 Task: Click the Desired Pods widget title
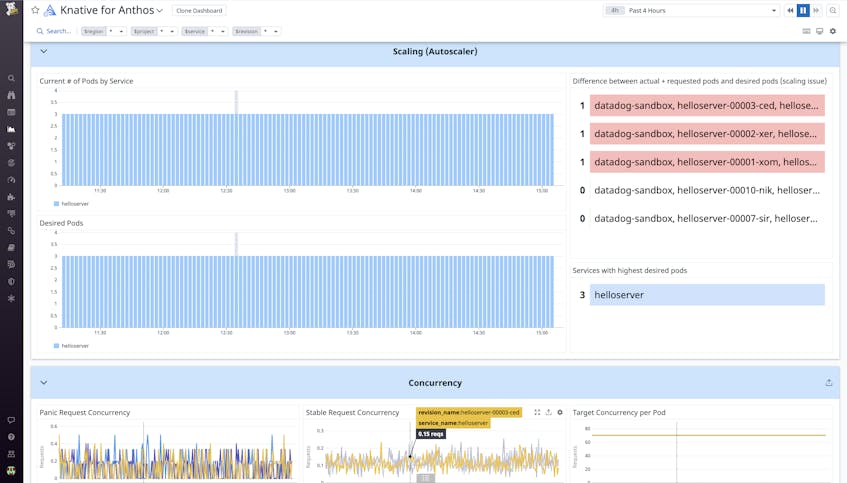point(61,223)
